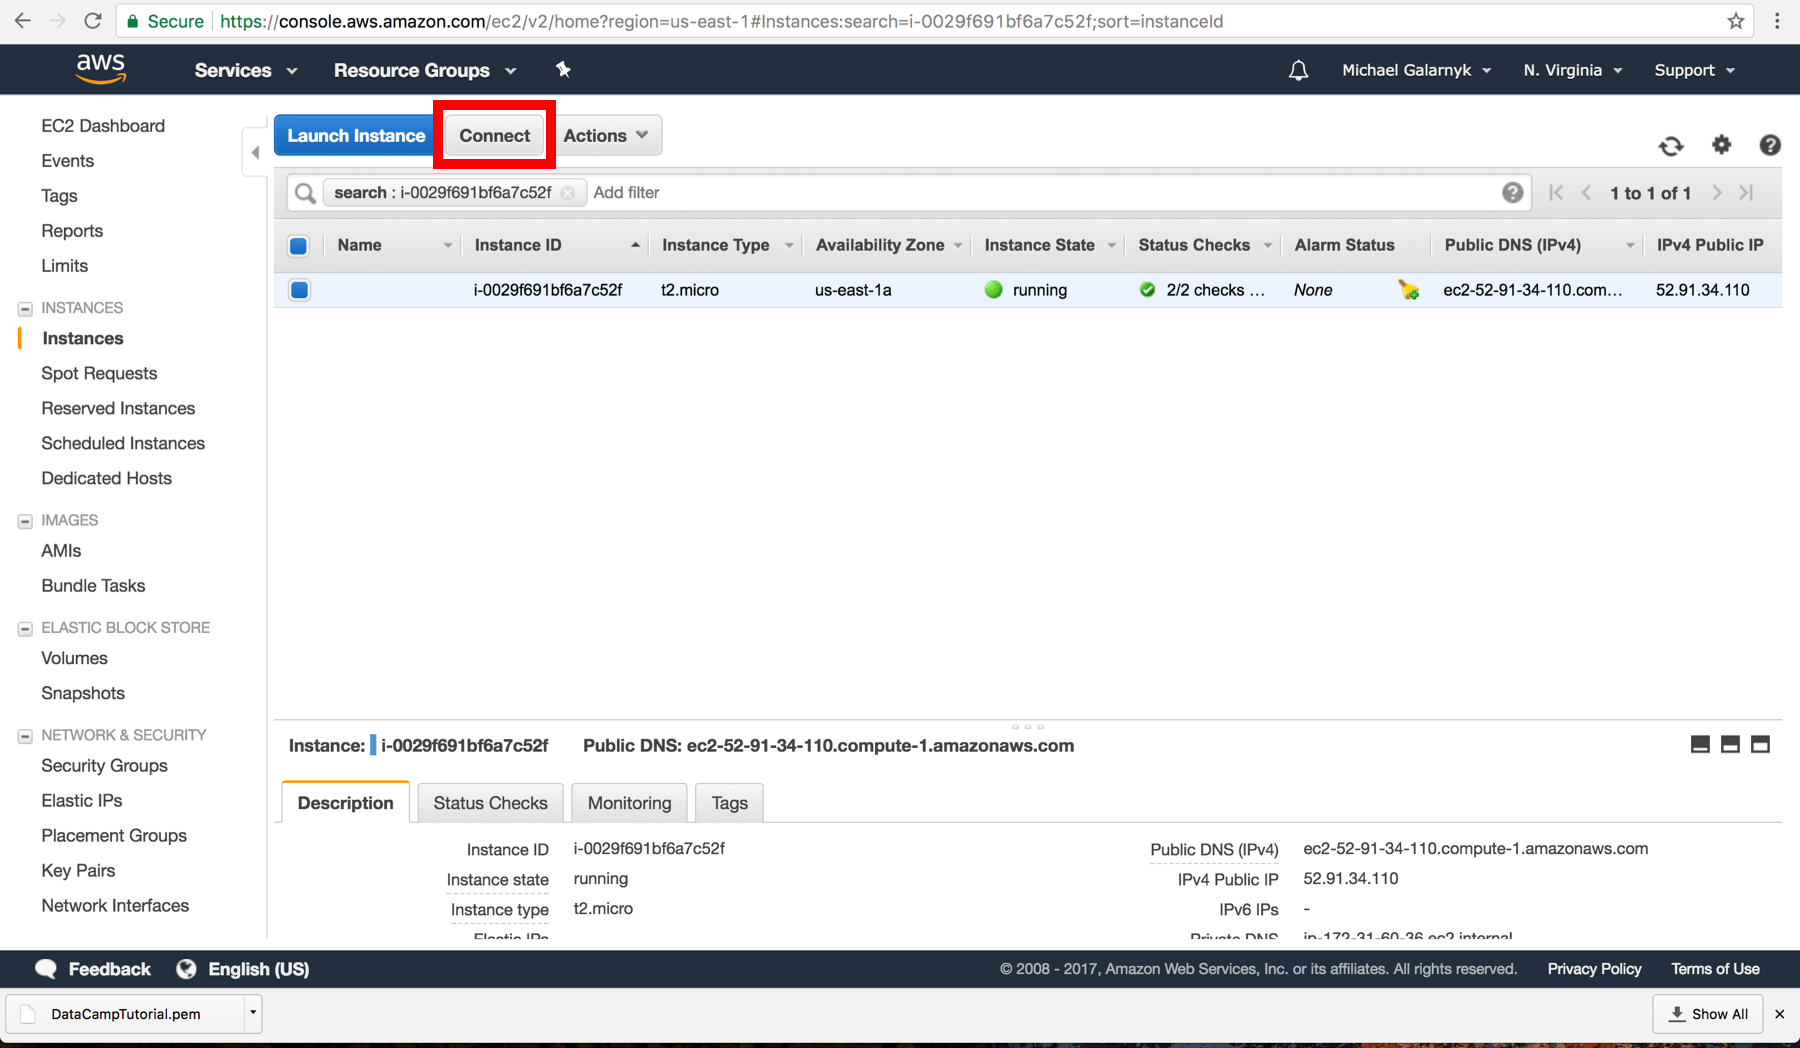Screen dimensions: 1800x1048
Task: Refresh the instances list
Action: pos(1670,145)
